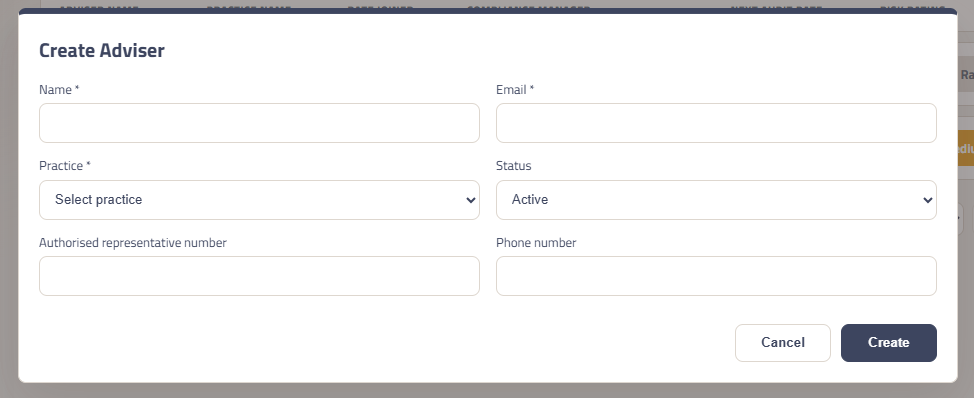
Task: Select the Phone number input field
Action: [x=716, y=276]
